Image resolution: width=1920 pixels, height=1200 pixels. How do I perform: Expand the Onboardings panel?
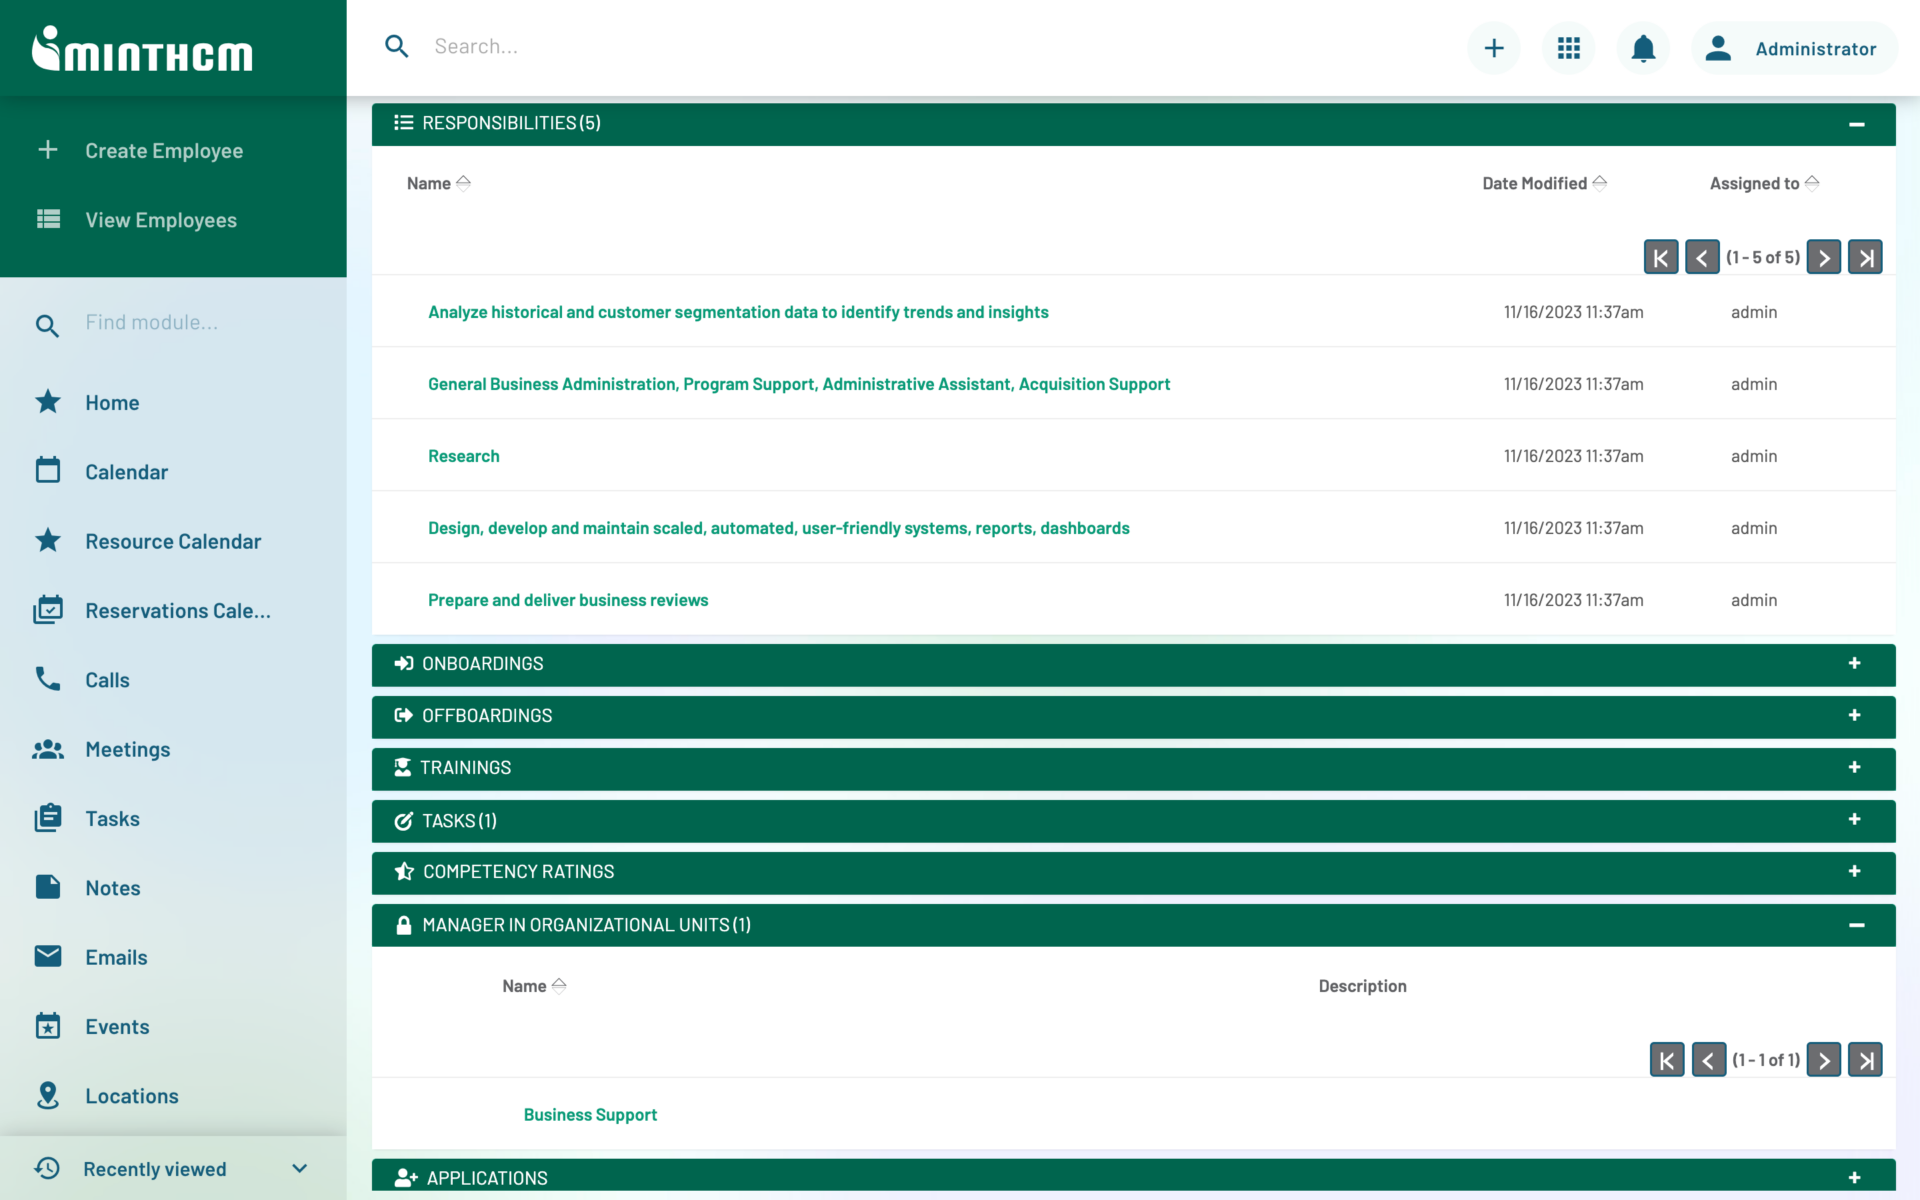[1855, 663]
